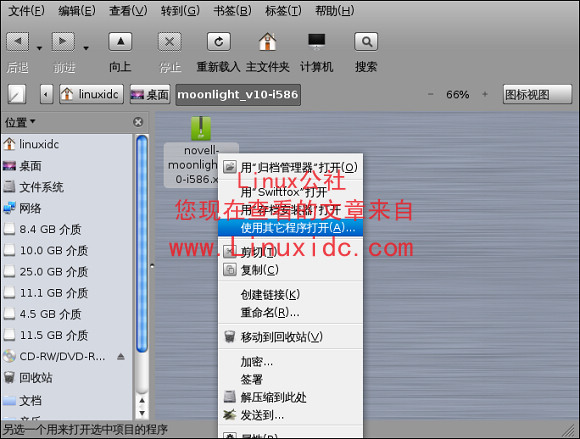Choose 发送到... in the context menu
This screenshot has width=580, height=439.
click(x=290, y=416)
